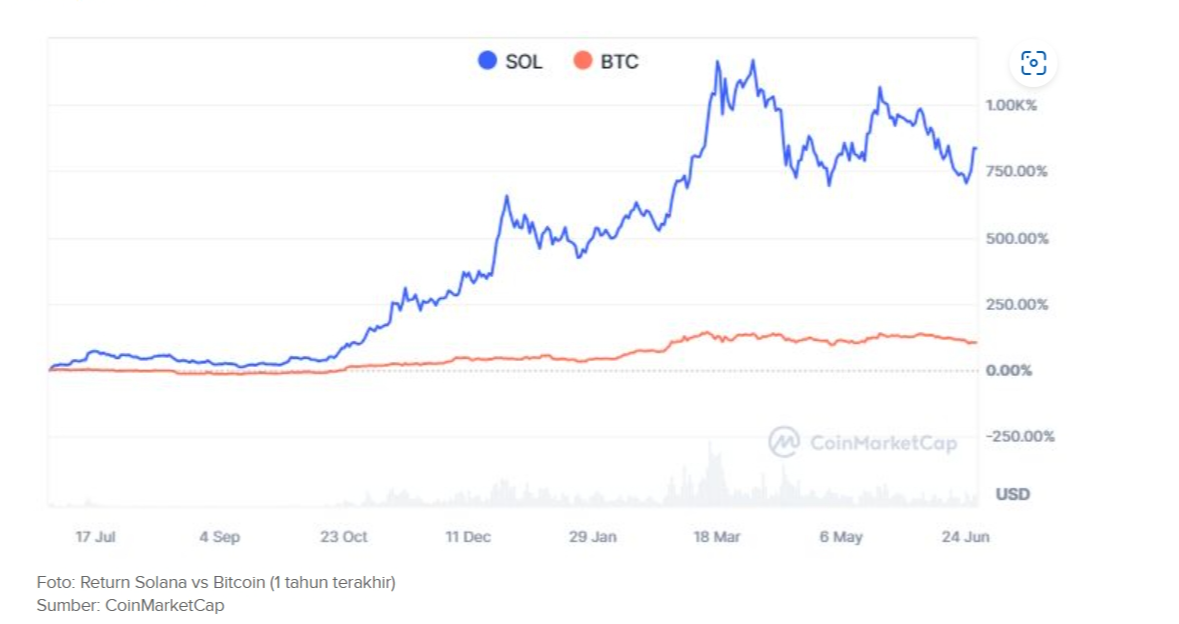Click the blue SOL legend dot
This screenshot has height=624, width=1179.
pos(488,61)
